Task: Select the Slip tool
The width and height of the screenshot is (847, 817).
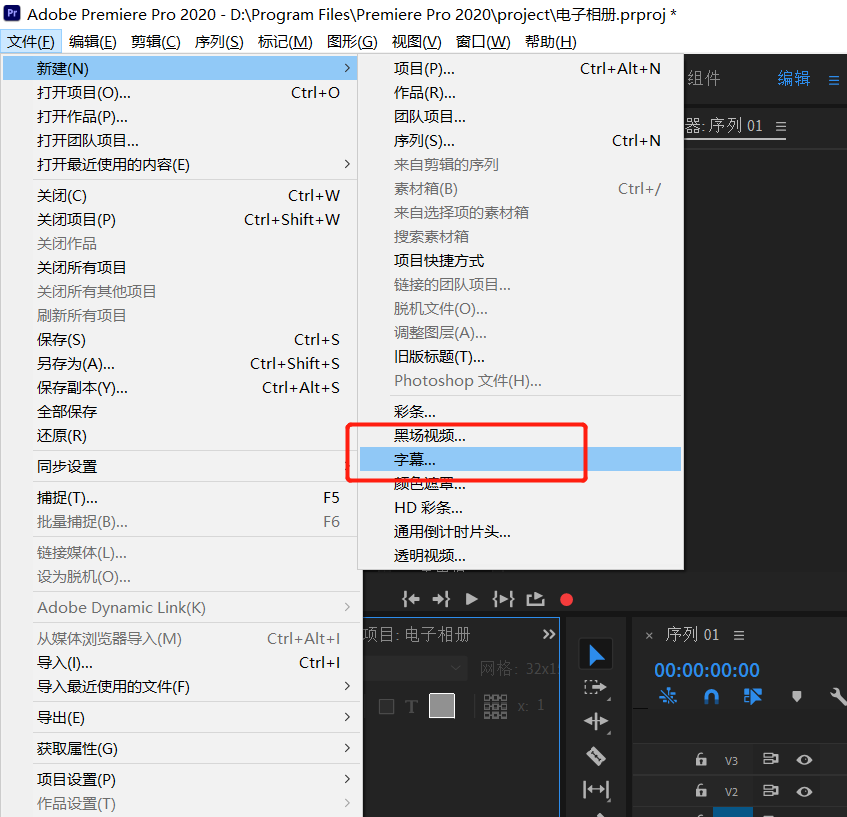Action: click(x=596, y=789)
